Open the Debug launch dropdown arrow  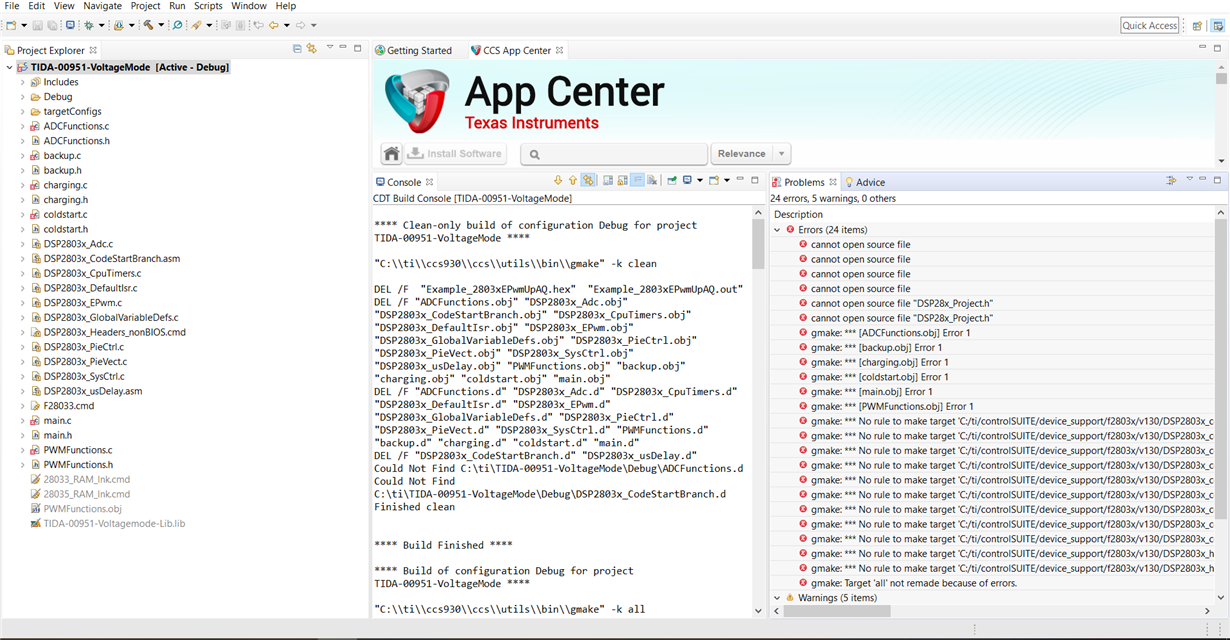[101, 25]
